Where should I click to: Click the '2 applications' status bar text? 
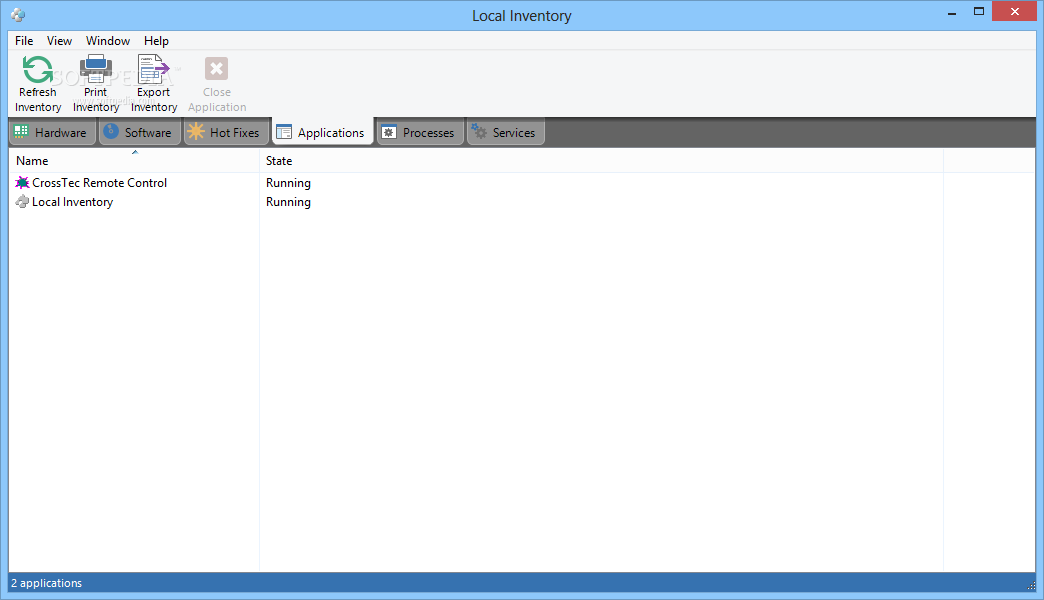47,583
